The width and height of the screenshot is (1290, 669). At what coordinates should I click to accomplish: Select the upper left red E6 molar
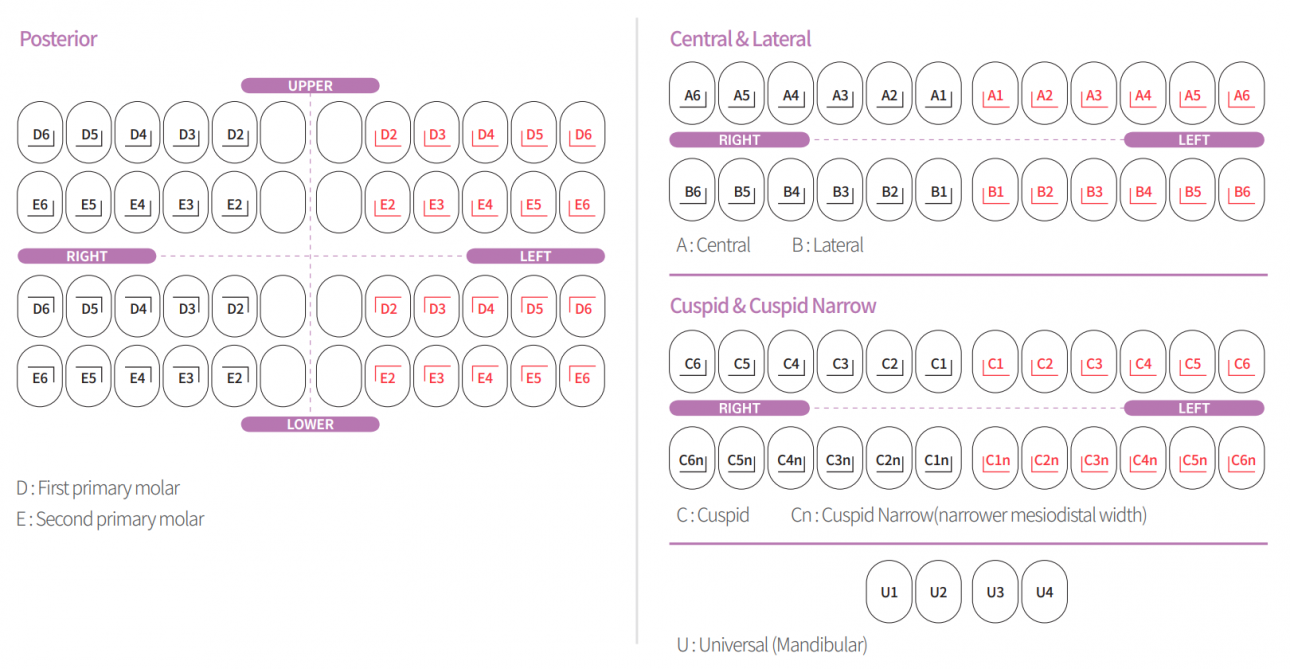(582, 204)
